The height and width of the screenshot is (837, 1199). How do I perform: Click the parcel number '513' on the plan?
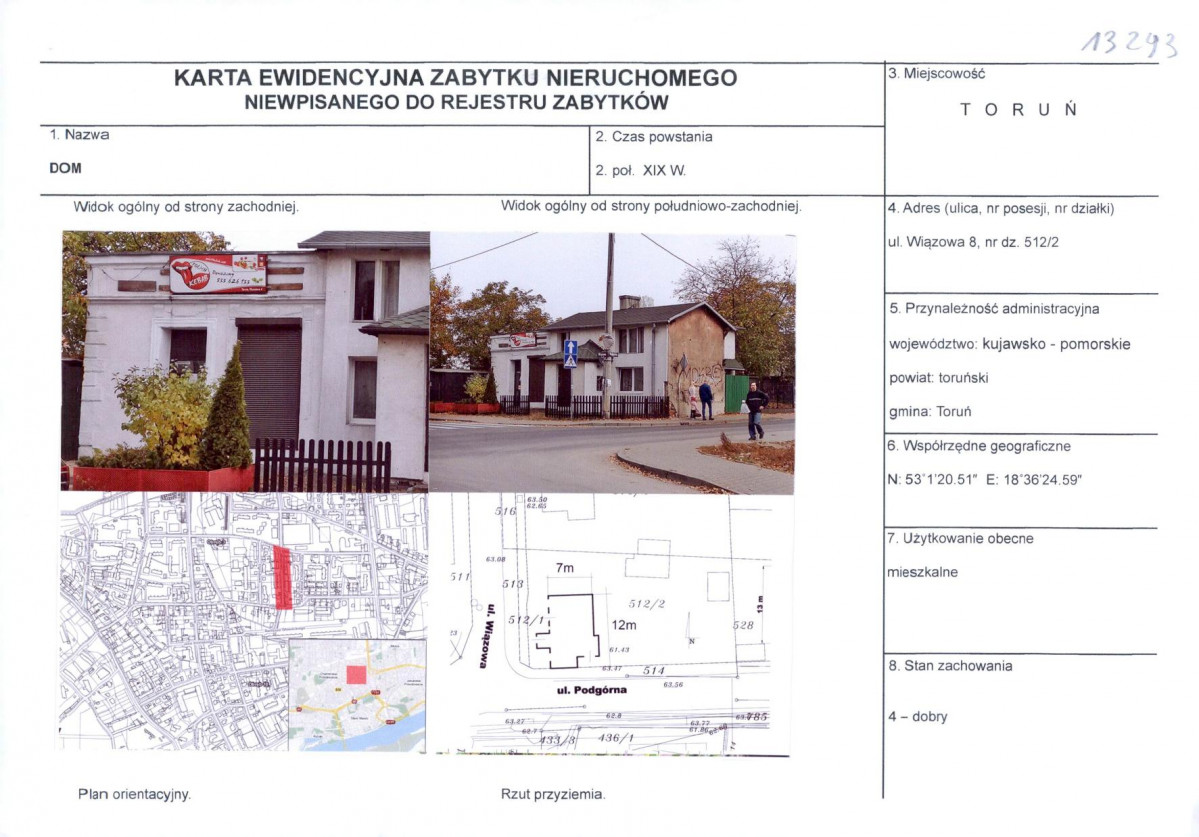coord(513,584)
